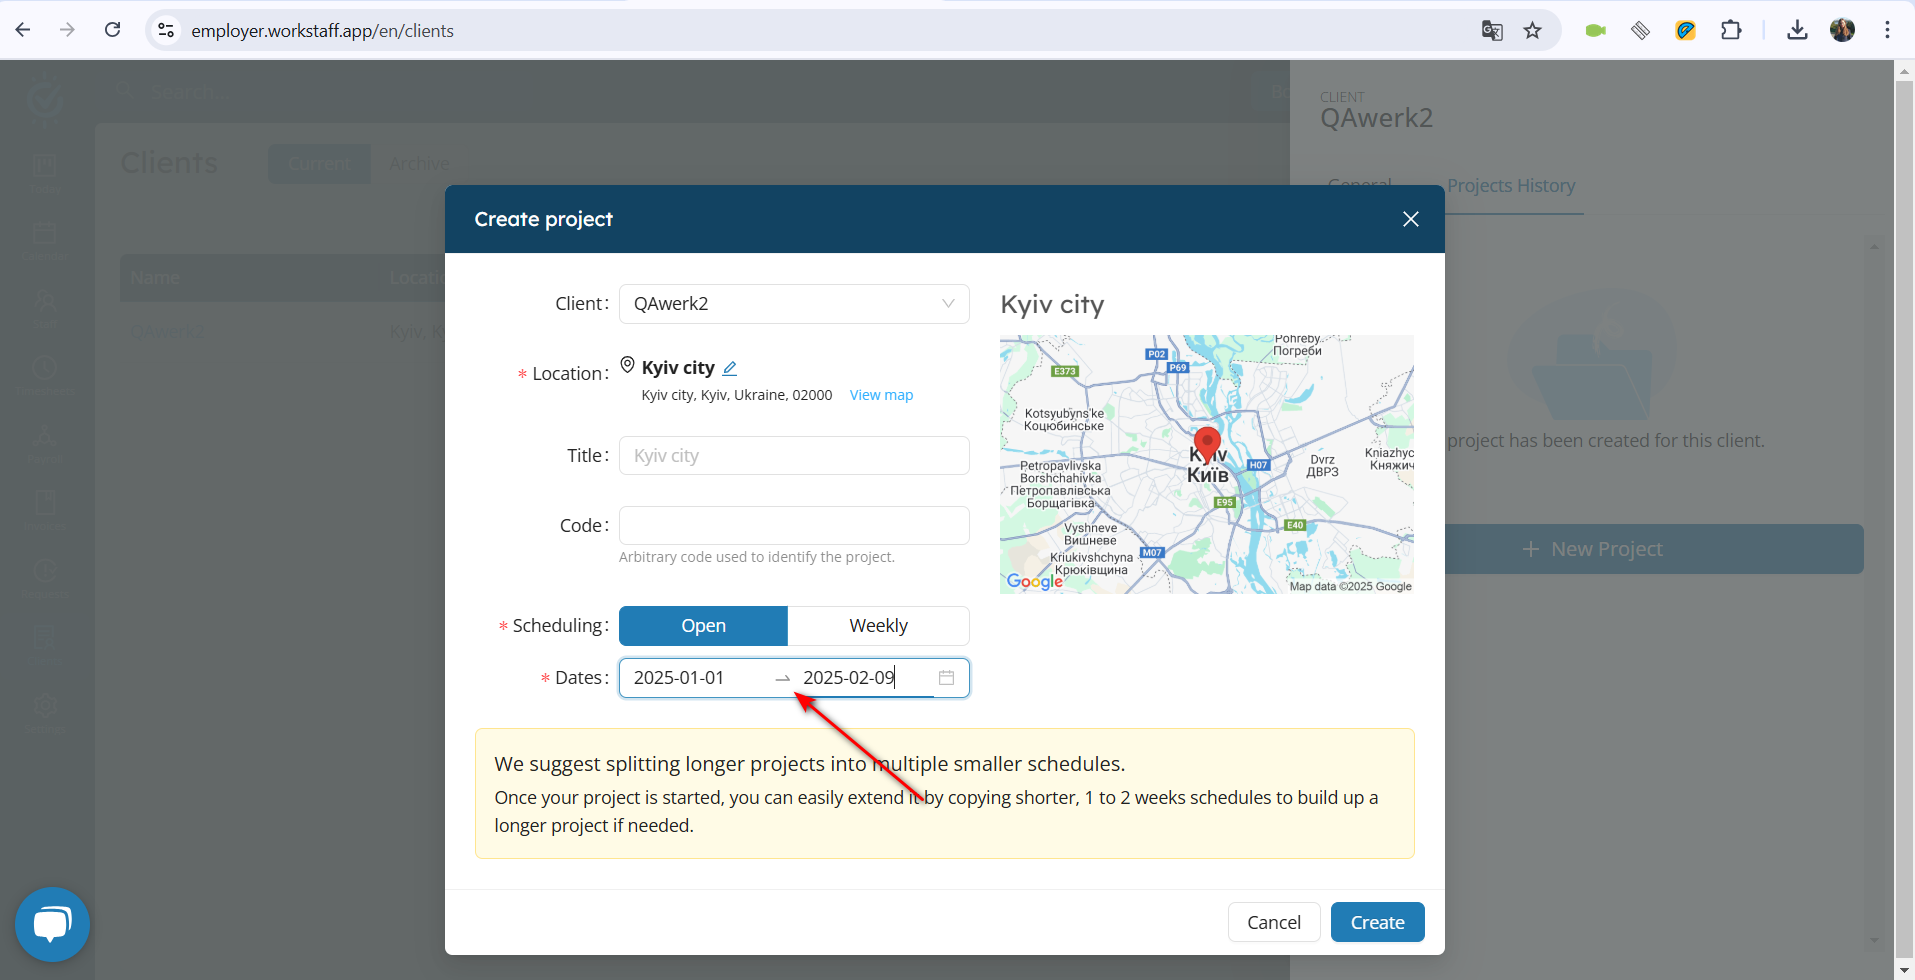Close the Create project dialog
Viewport: 1915px width, 980px height.
(1410, 219)
